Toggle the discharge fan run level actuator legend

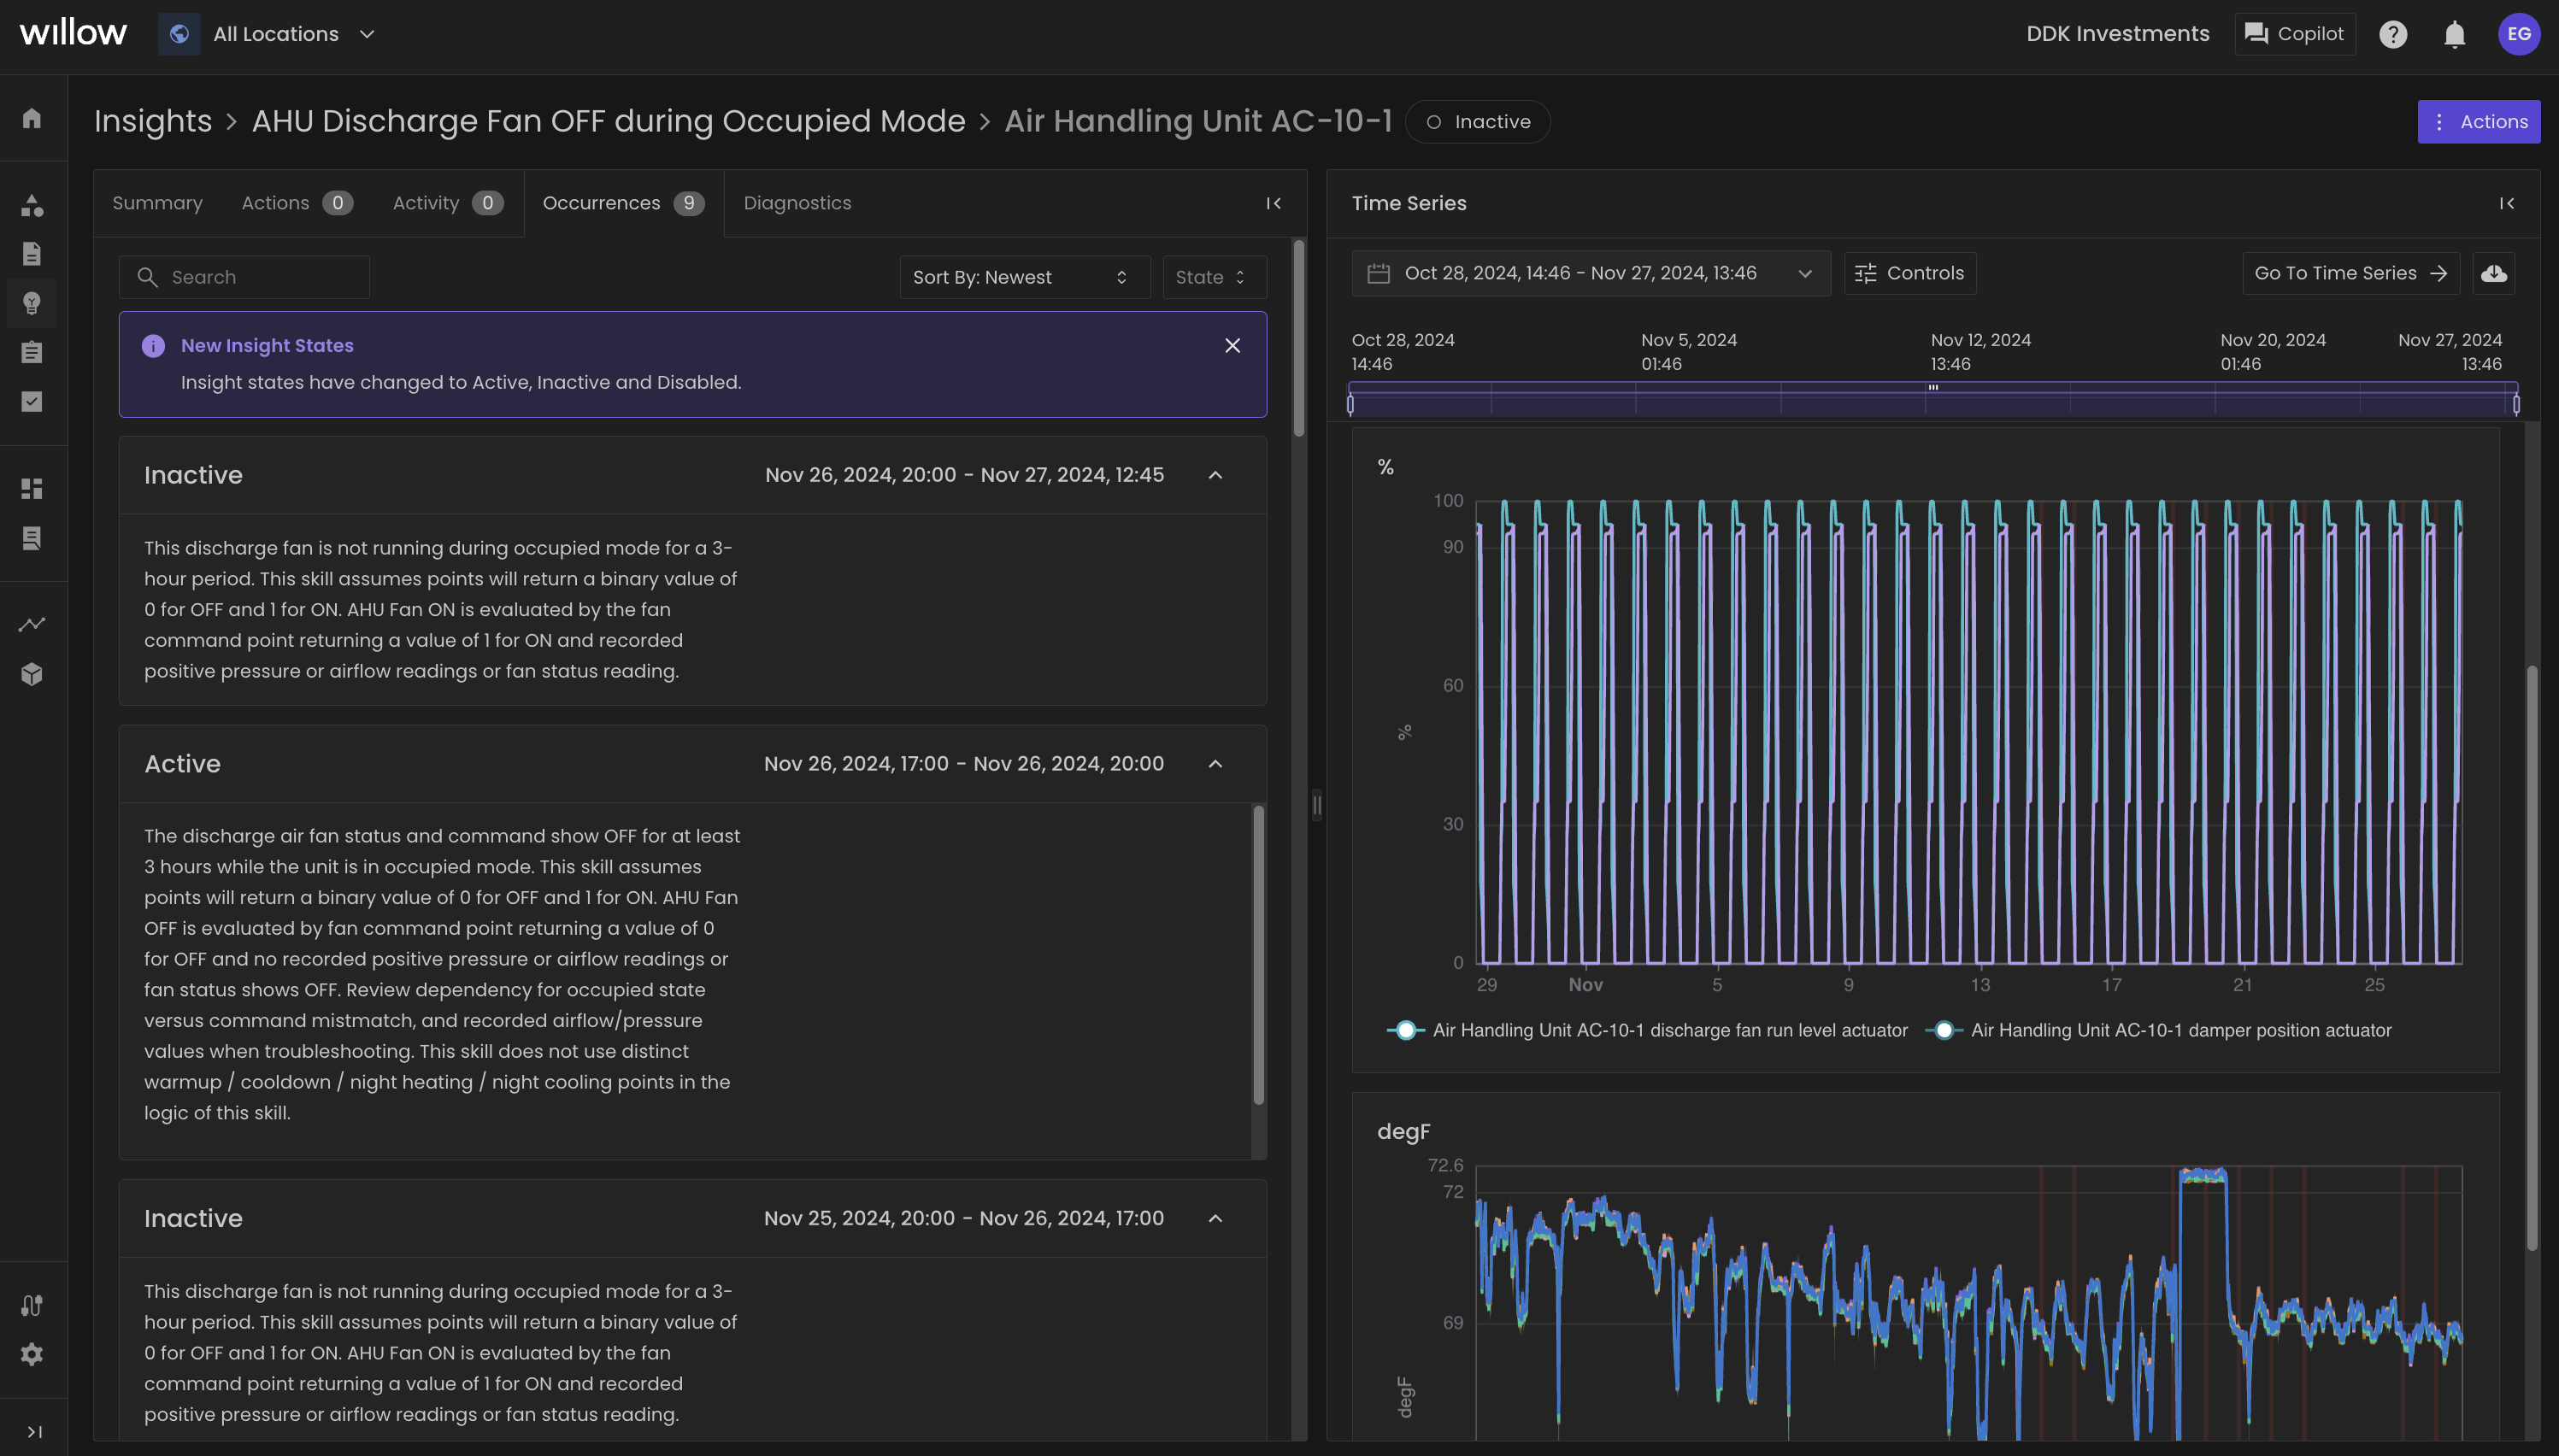[x=1405, y=1030]
